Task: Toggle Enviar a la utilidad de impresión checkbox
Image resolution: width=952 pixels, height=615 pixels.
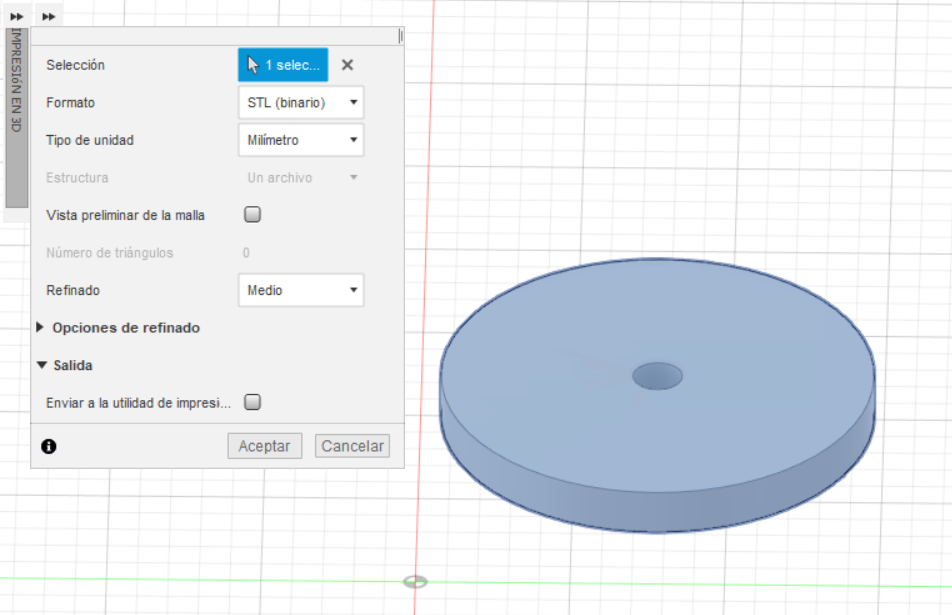Action: pos(253,402)
